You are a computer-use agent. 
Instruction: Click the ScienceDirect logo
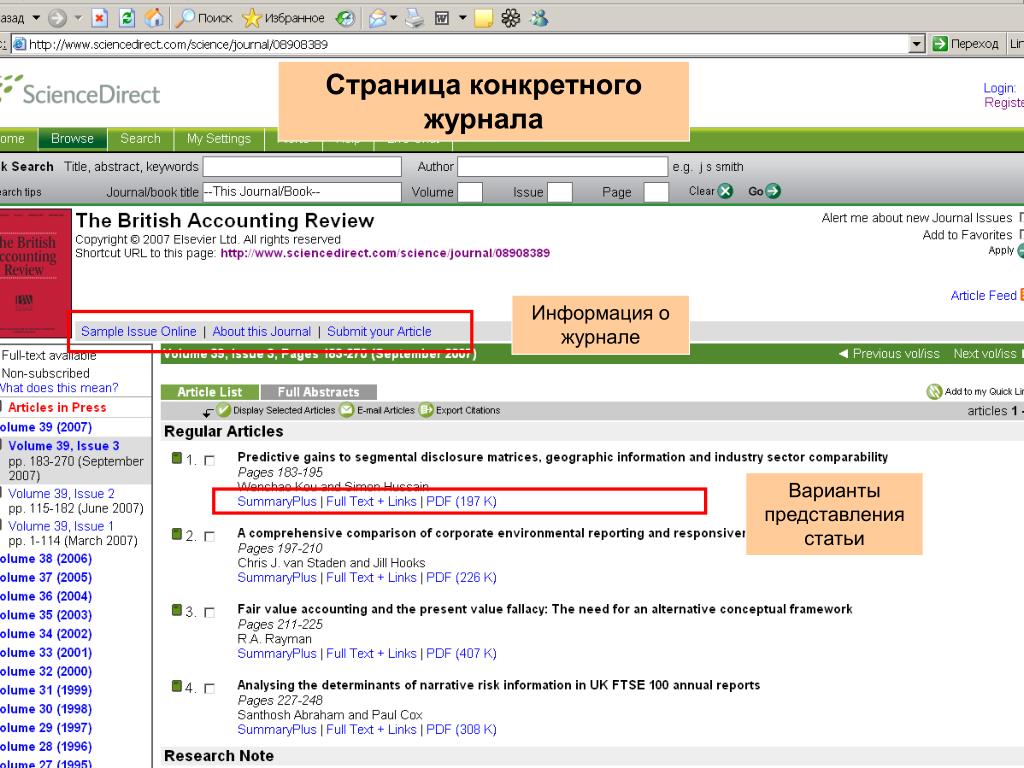click(80, 91)
